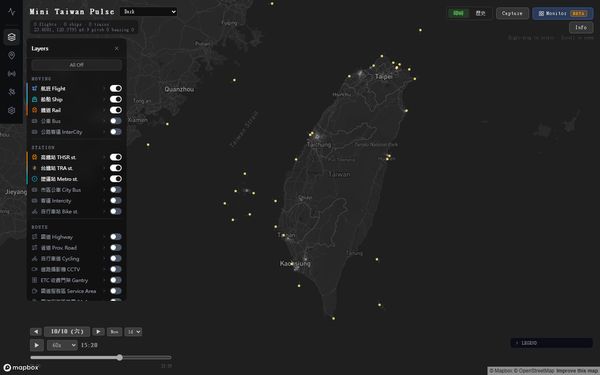The width and height of the screenshot is (600, 375).
Task: Click the Flight layer airplane icon
Action: point(34,88)
